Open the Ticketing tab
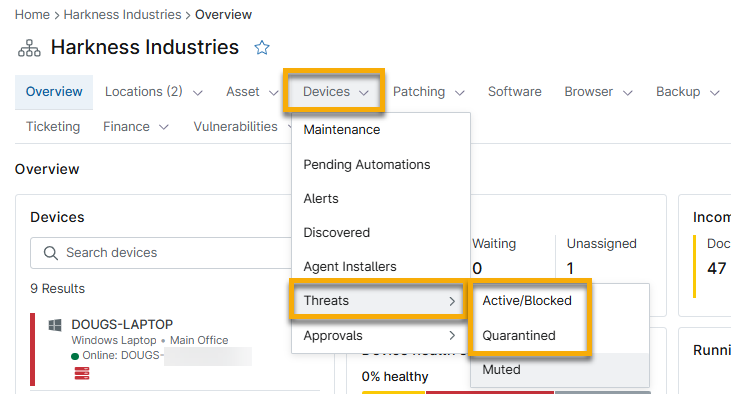Screen dimensions: 731x394 click(x=53, y=127)
